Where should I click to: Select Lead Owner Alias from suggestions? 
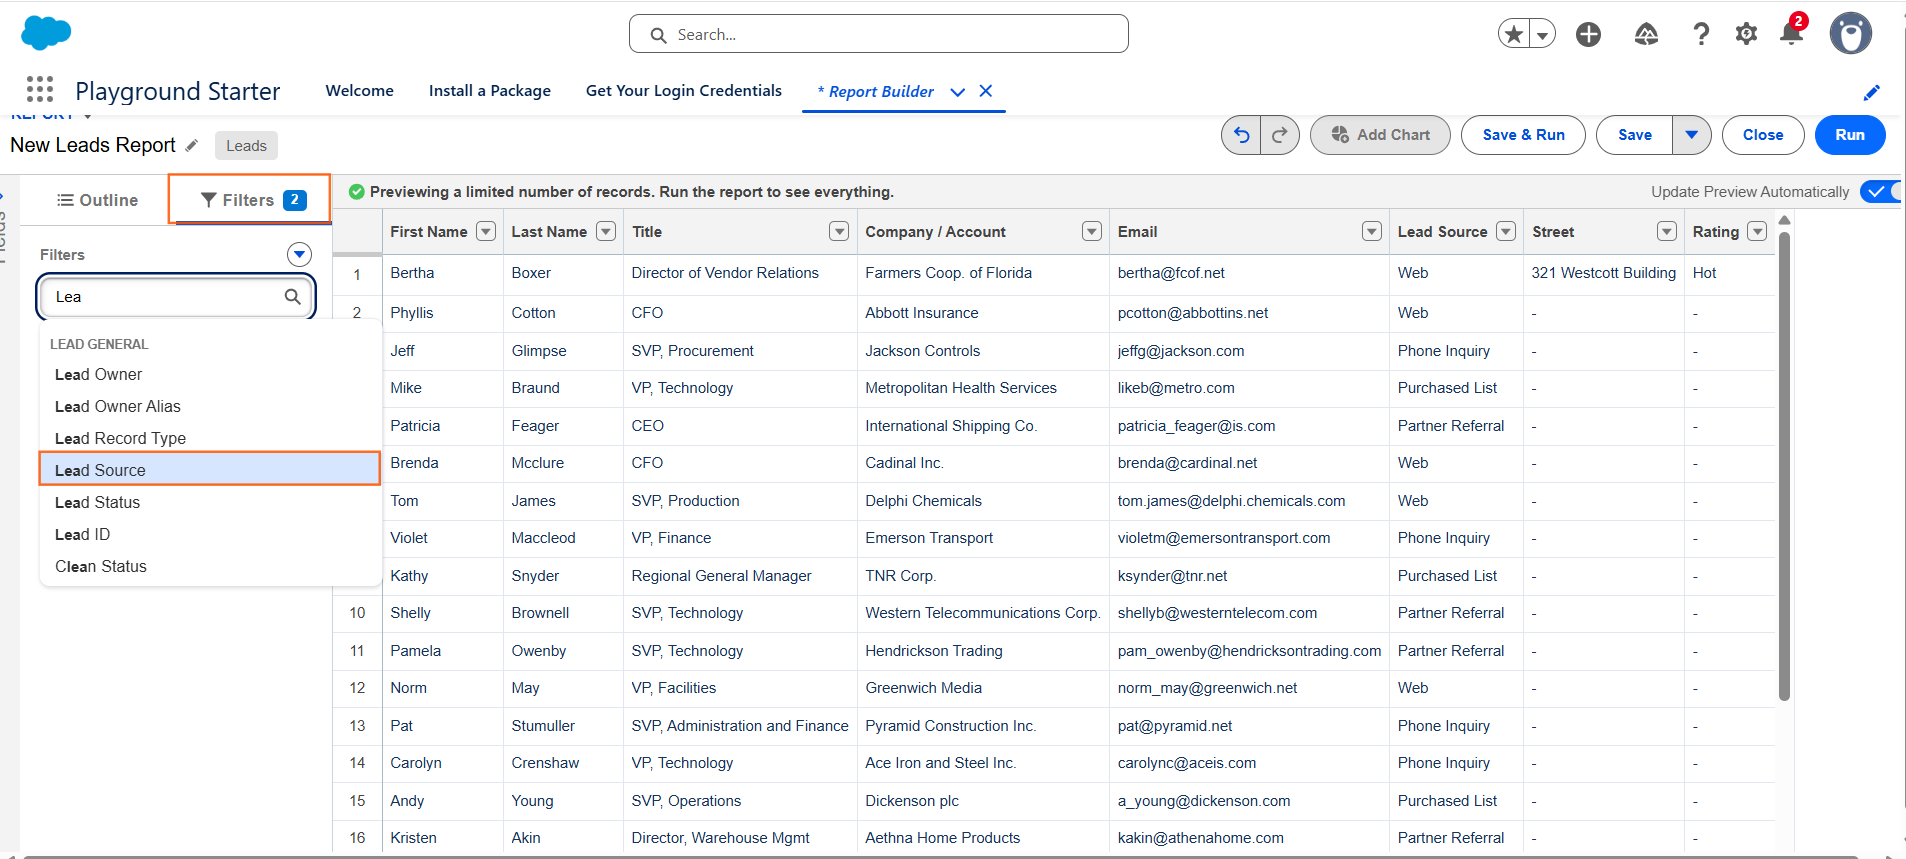210,407
